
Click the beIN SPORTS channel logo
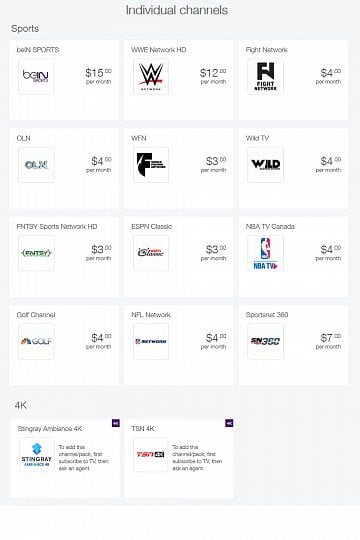(x=36, y=76)
